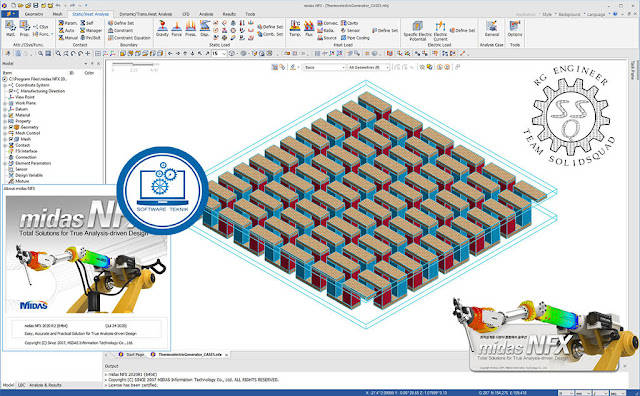Click Comb. Set in Static Load group

(270, 34)
